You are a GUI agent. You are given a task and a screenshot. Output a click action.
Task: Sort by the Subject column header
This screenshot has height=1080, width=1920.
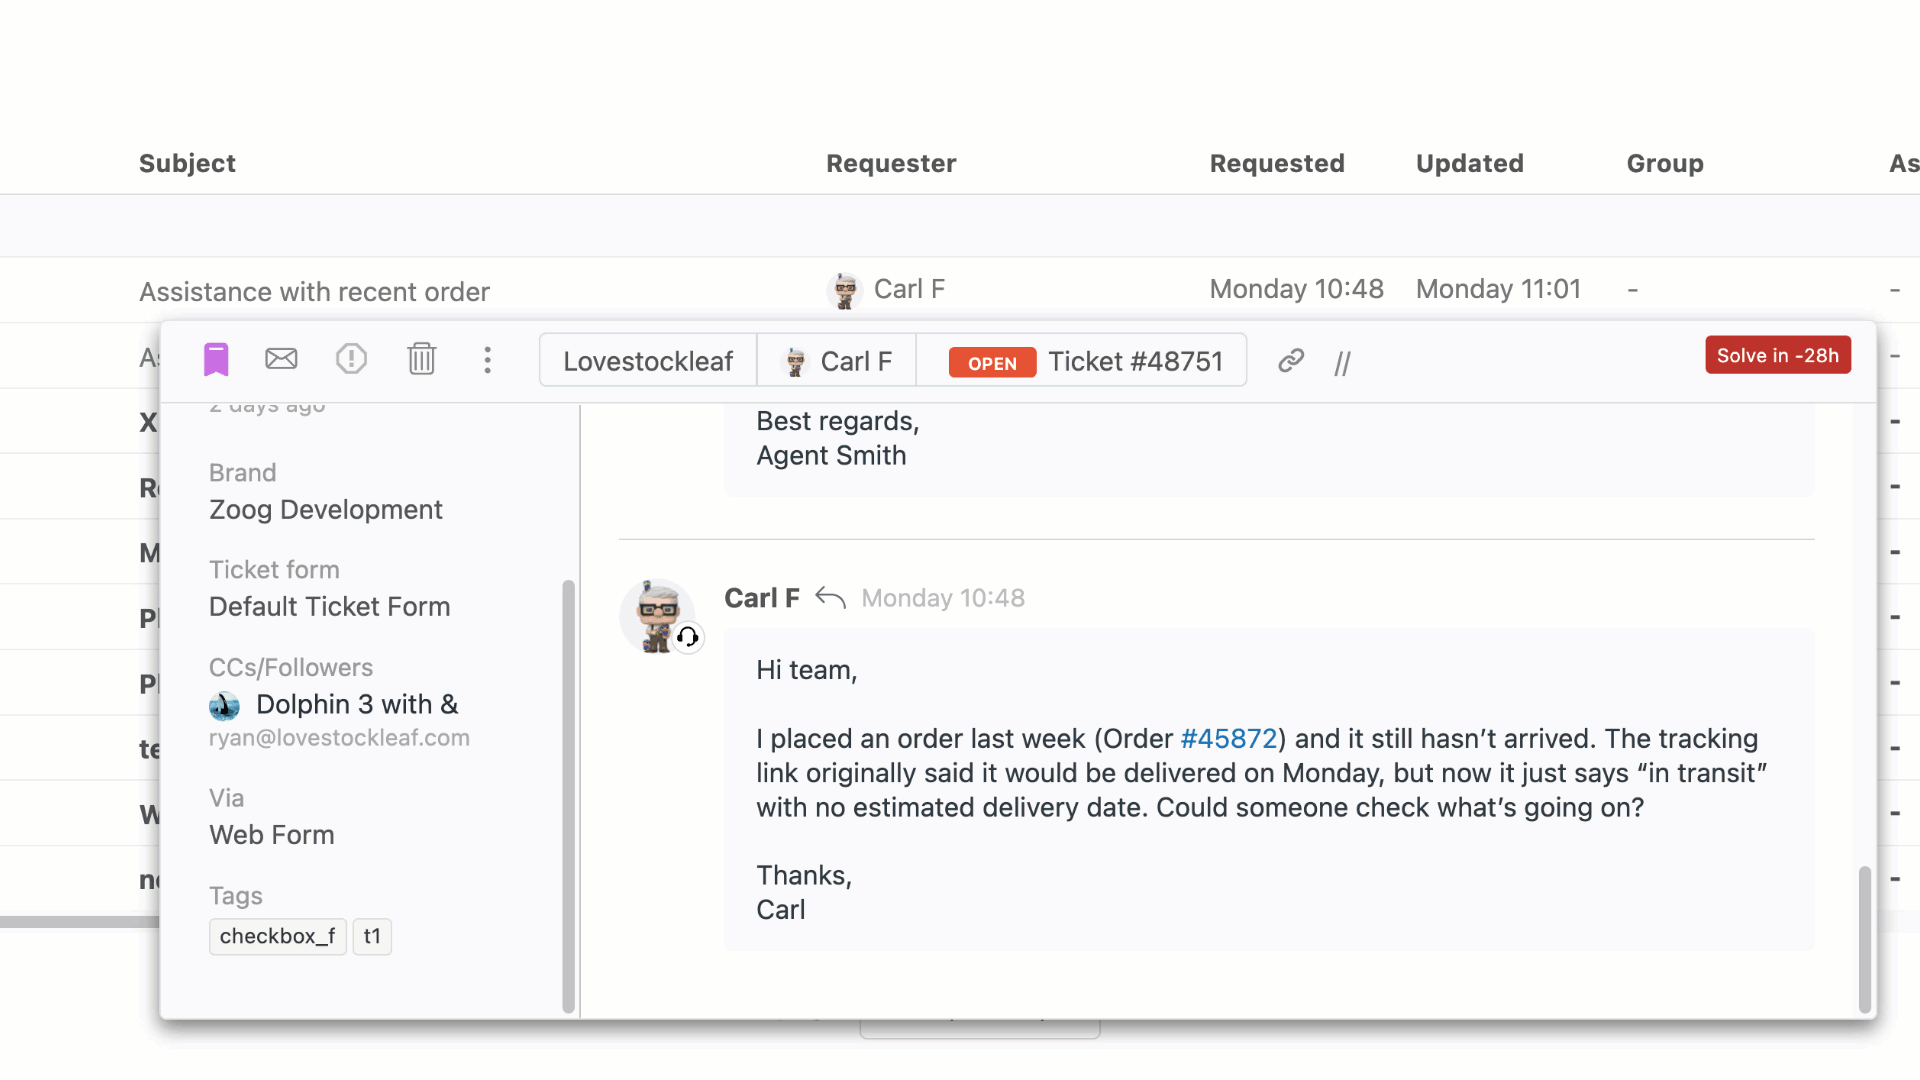pos(187,163)
